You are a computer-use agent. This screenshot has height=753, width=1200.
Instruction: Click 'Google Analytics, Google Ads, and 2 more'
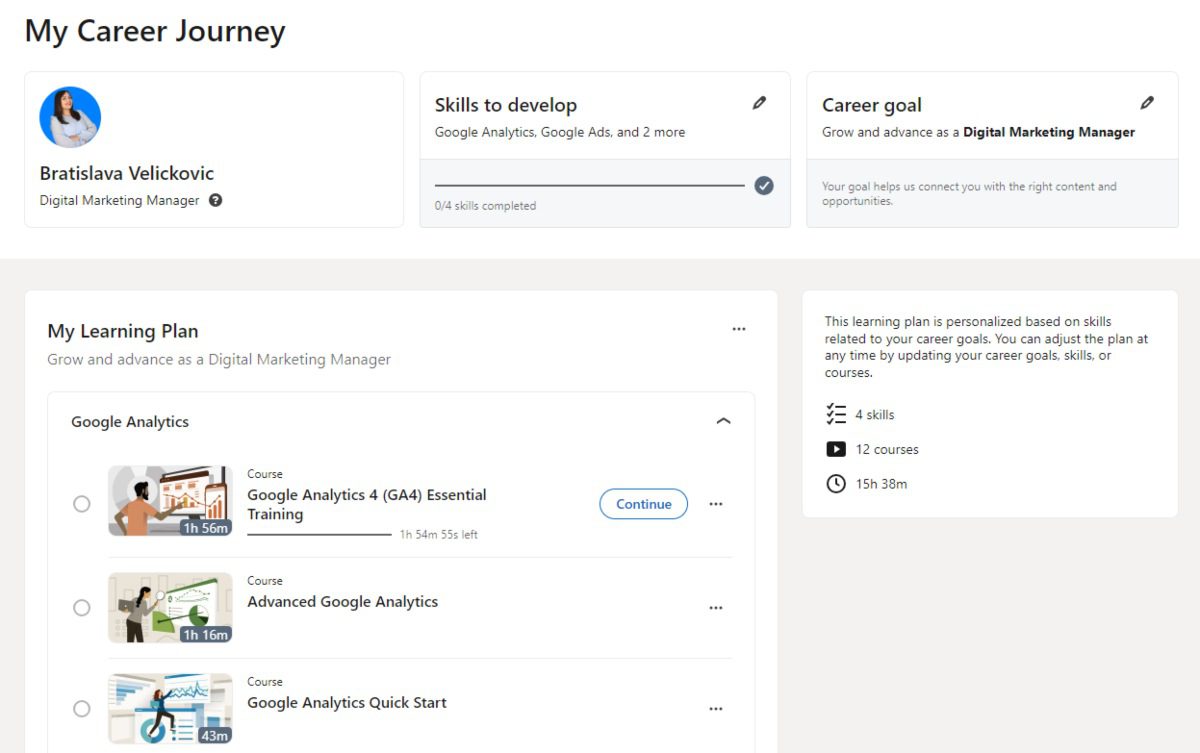pyautogui.click(x=560, y=132)
